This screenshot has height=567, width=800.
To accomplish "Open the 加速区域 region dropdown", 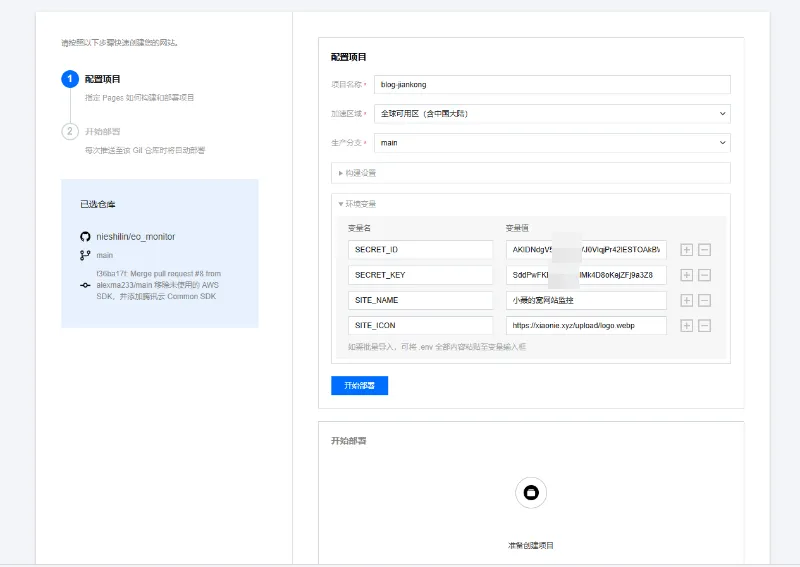I will click(x=552, y=114).
